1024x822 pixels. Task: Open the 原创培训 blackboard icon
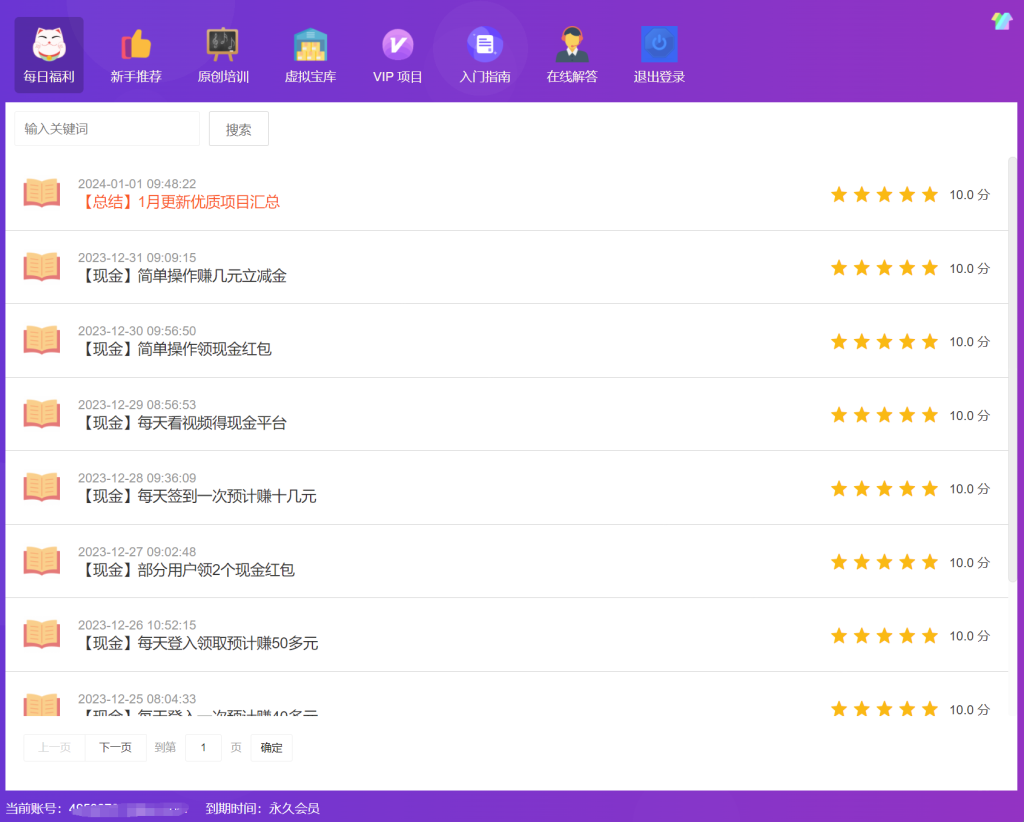click(222, 45)
